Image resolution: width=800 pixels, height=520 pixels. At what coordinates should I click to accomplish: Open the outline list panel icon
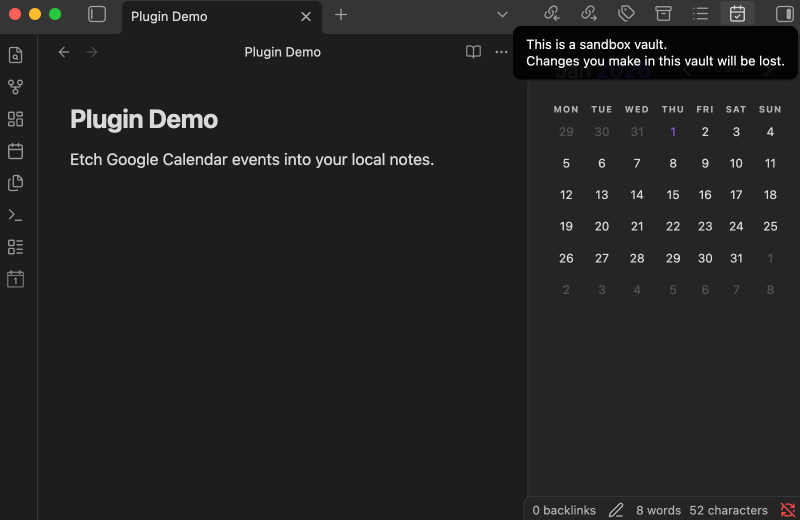point(701,13)
